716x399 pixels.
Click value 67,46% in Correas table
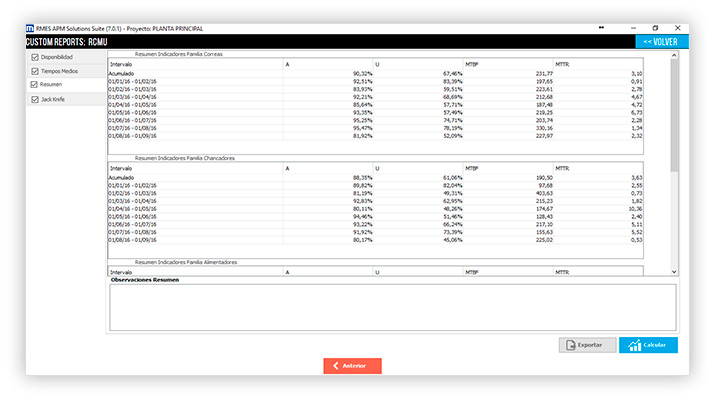point(453,74)
